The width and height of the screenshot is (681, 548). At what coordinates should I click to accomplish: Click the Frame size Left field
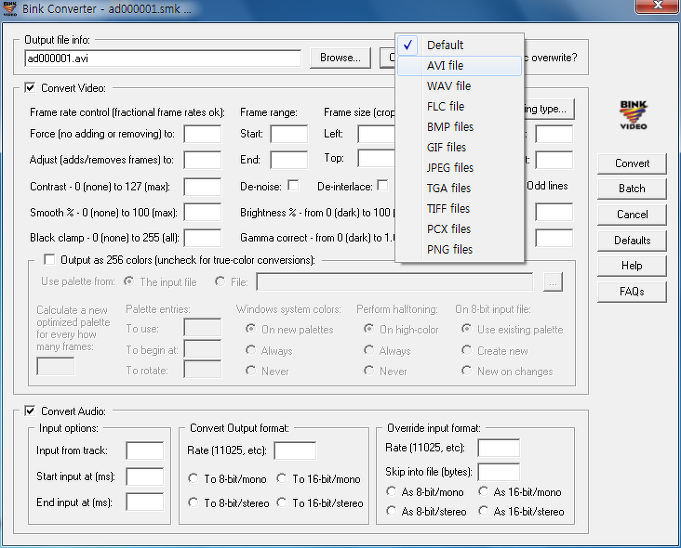pyautogui.click(x=376, y=134)
